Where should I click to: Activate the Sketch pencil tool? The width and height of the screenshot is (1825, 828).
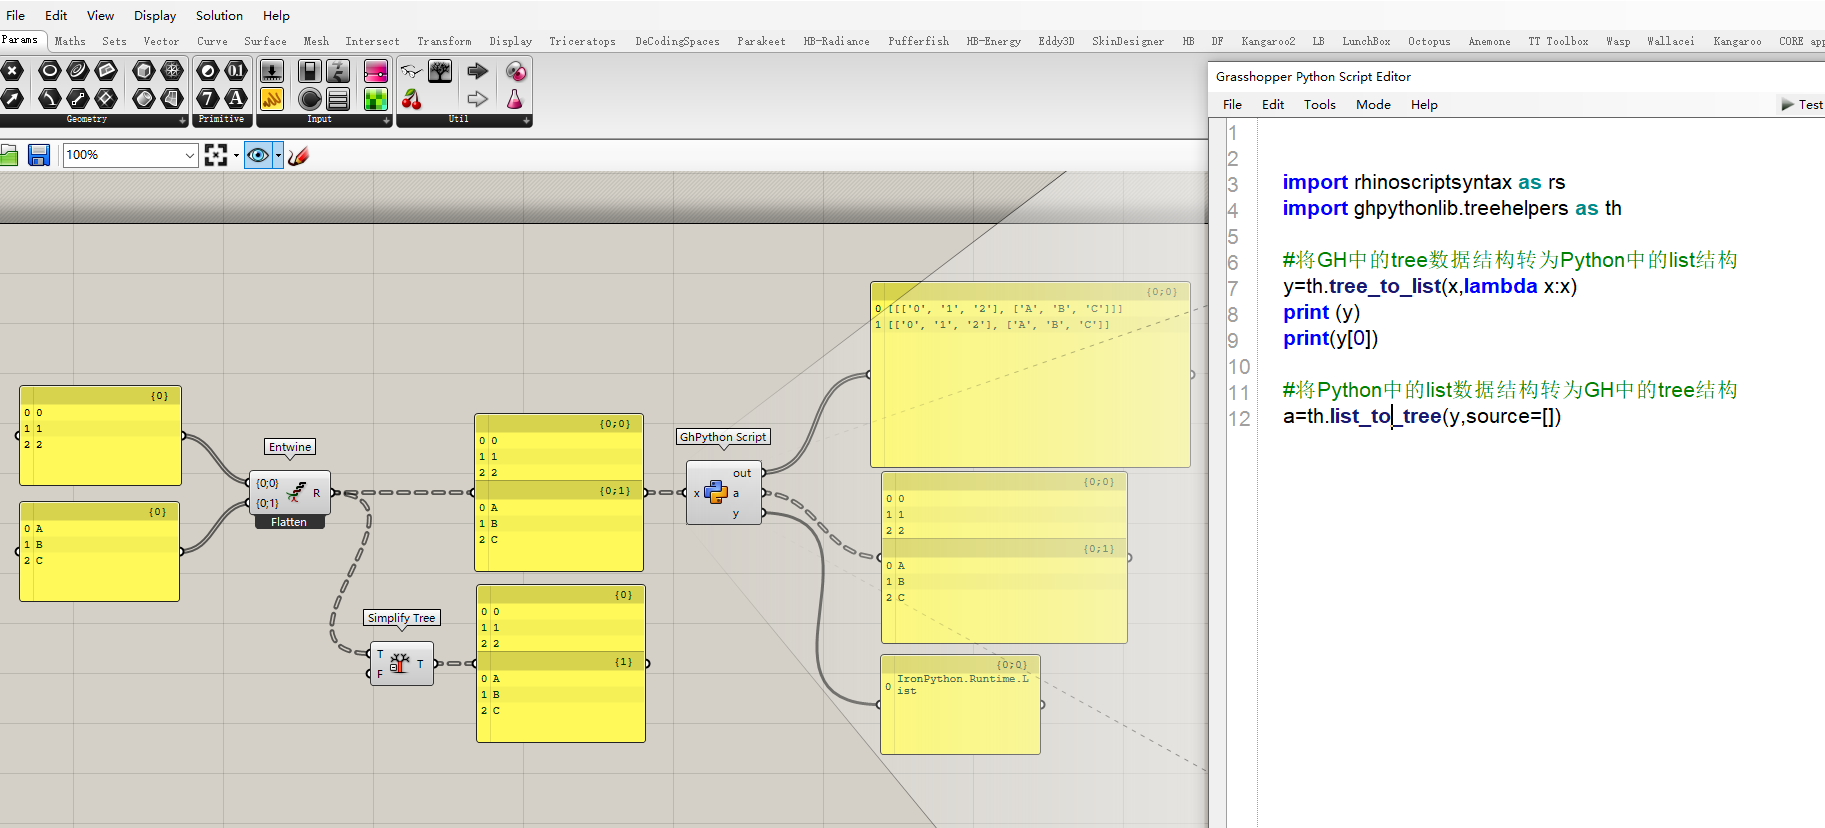pos(298,155)
